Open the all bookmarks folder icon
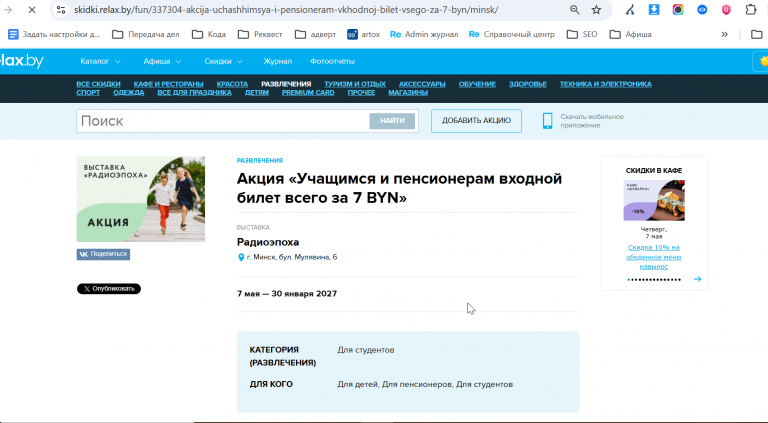 757,34
